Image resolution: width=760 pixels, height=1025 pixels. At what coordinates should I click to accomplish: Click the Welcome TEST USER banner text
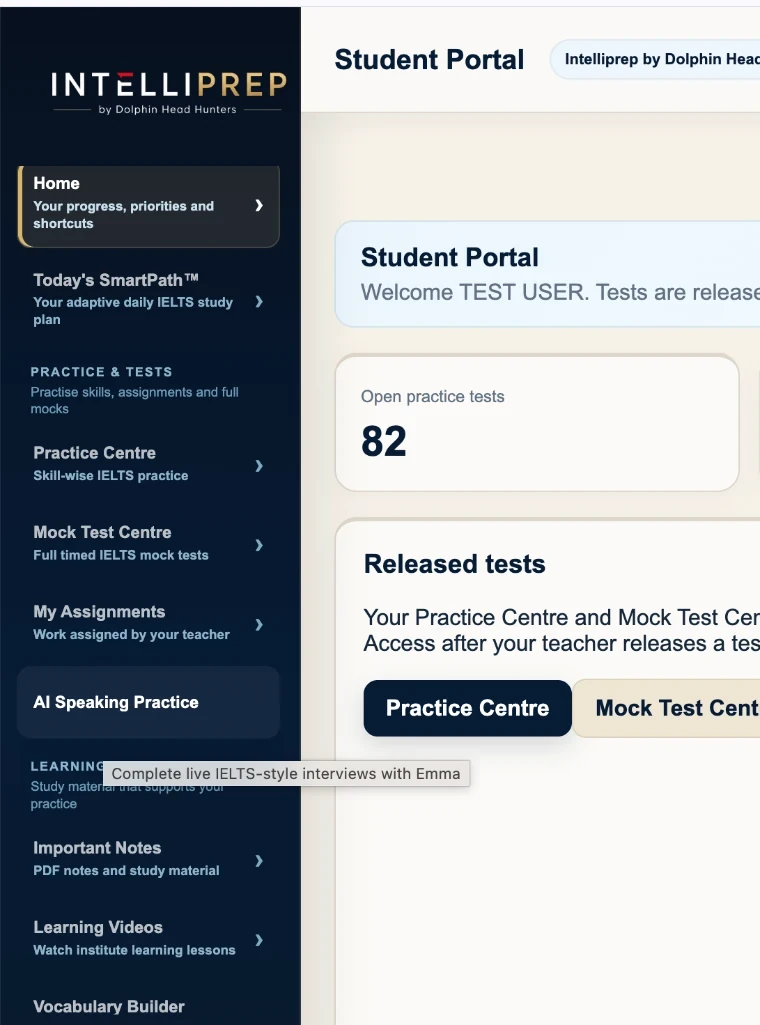tap(560, 292)
